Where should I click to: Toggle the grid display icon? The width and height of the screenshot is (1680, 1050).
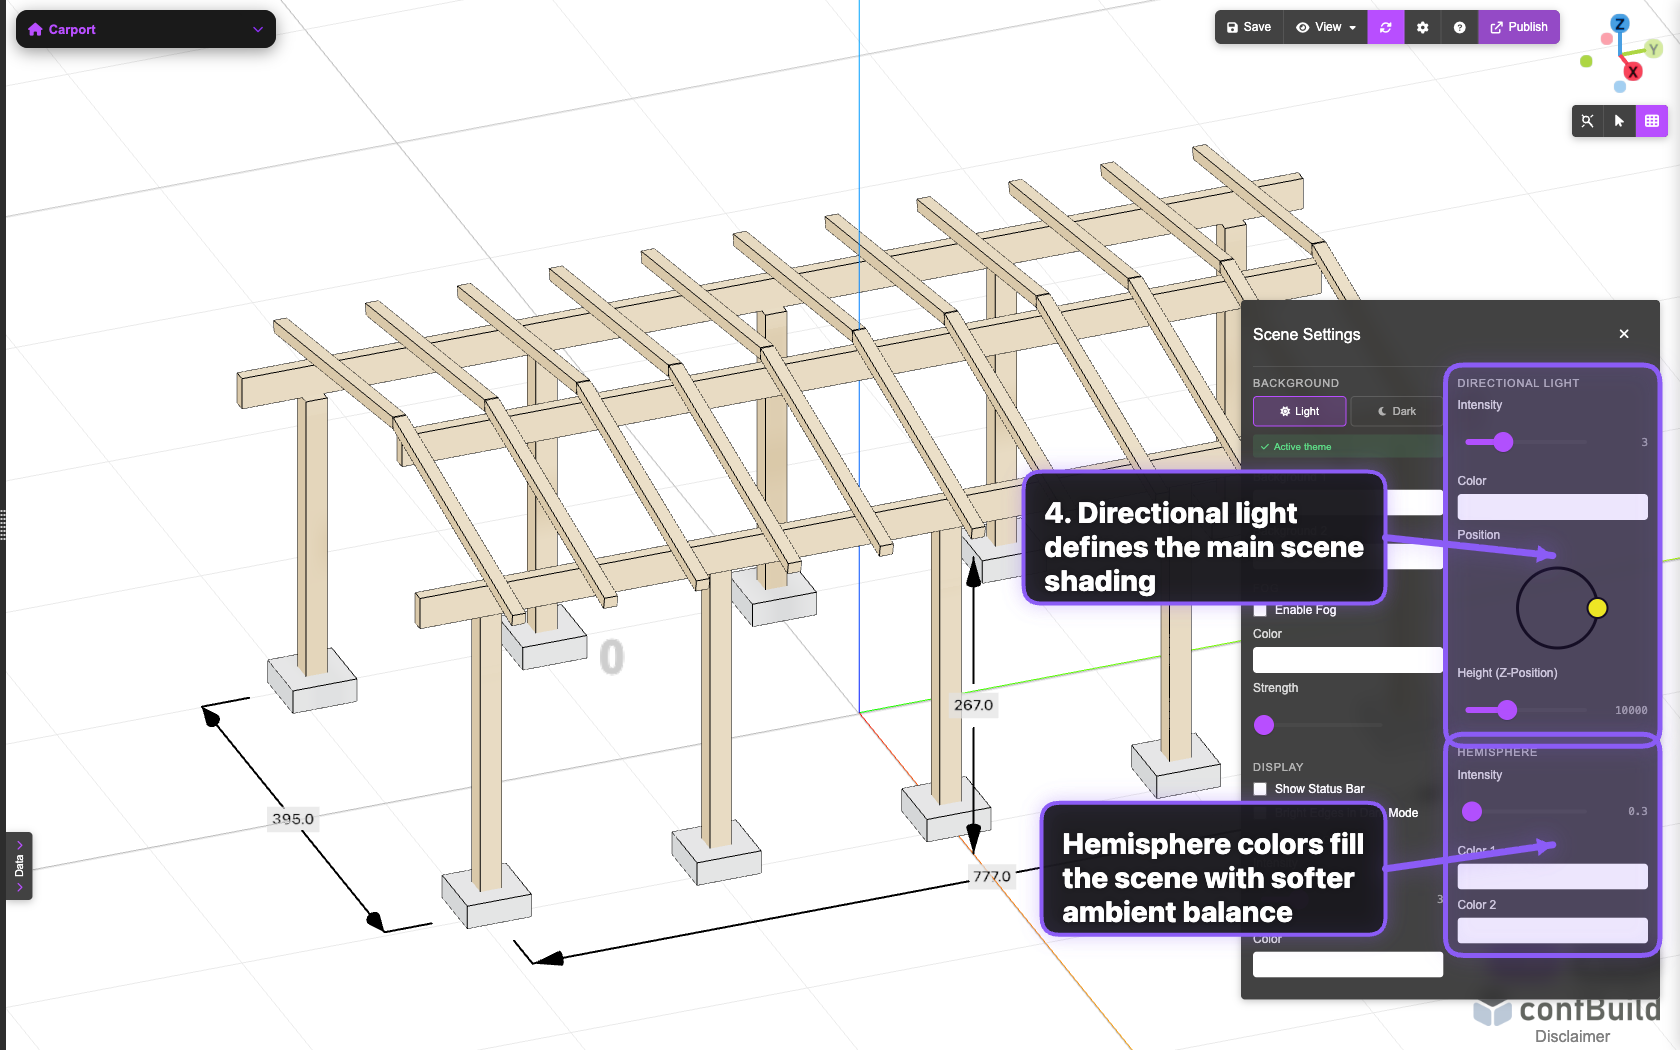coord(1651,121)
